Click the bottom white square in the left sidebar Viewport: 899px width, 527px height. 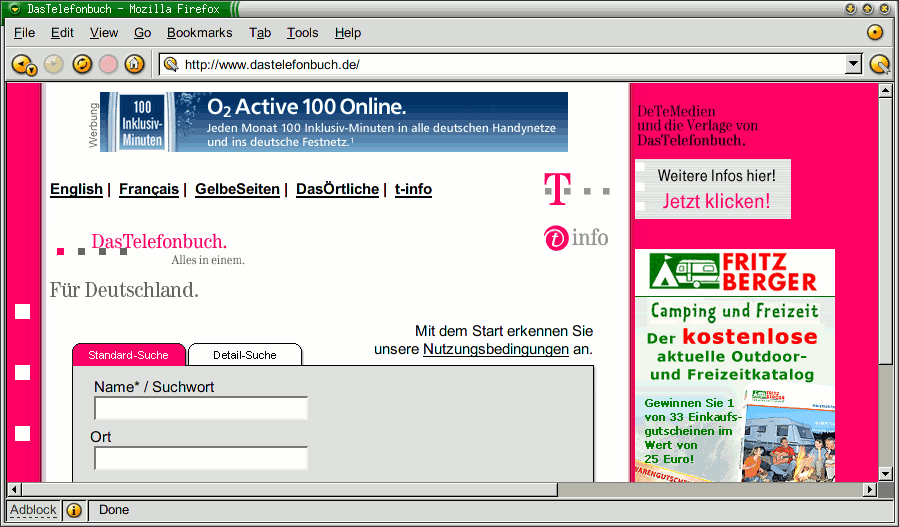tap(22, 434)
